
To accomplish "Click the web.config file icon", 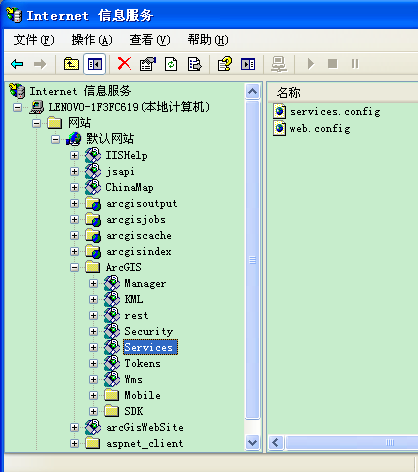I will click(x=279, y=128).
